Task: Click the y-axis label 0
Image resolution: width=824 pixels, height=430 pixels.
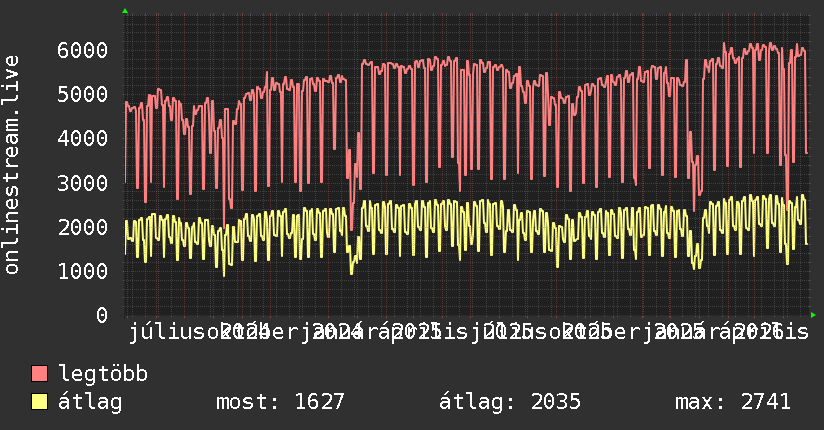Action: coord(102,315)
